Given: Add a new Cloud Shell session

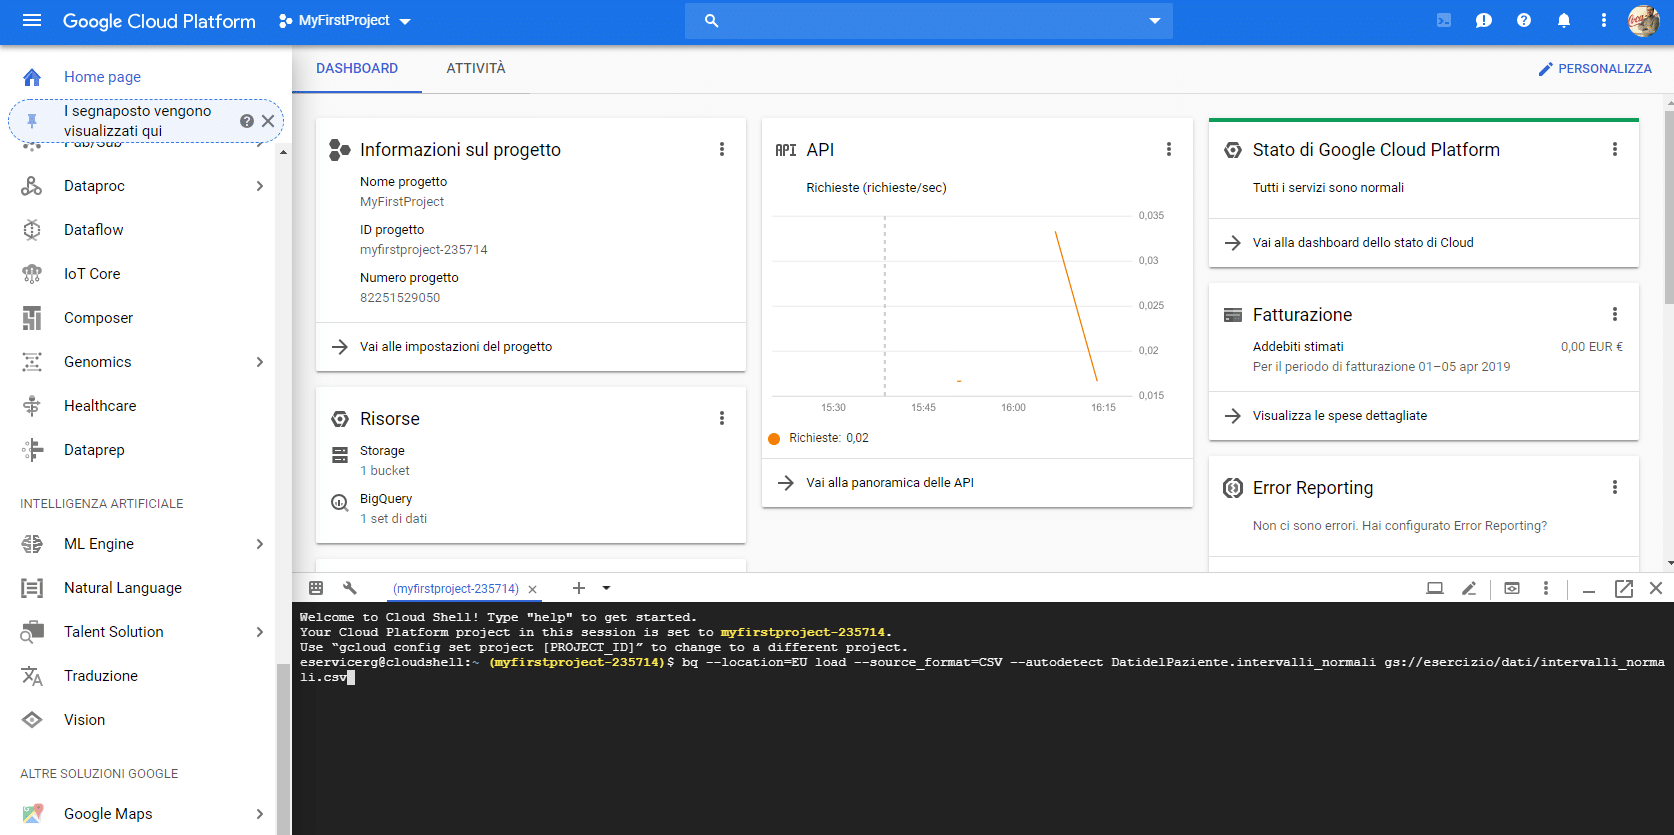Looking at the screenshot, I should (x=579, y=588).
